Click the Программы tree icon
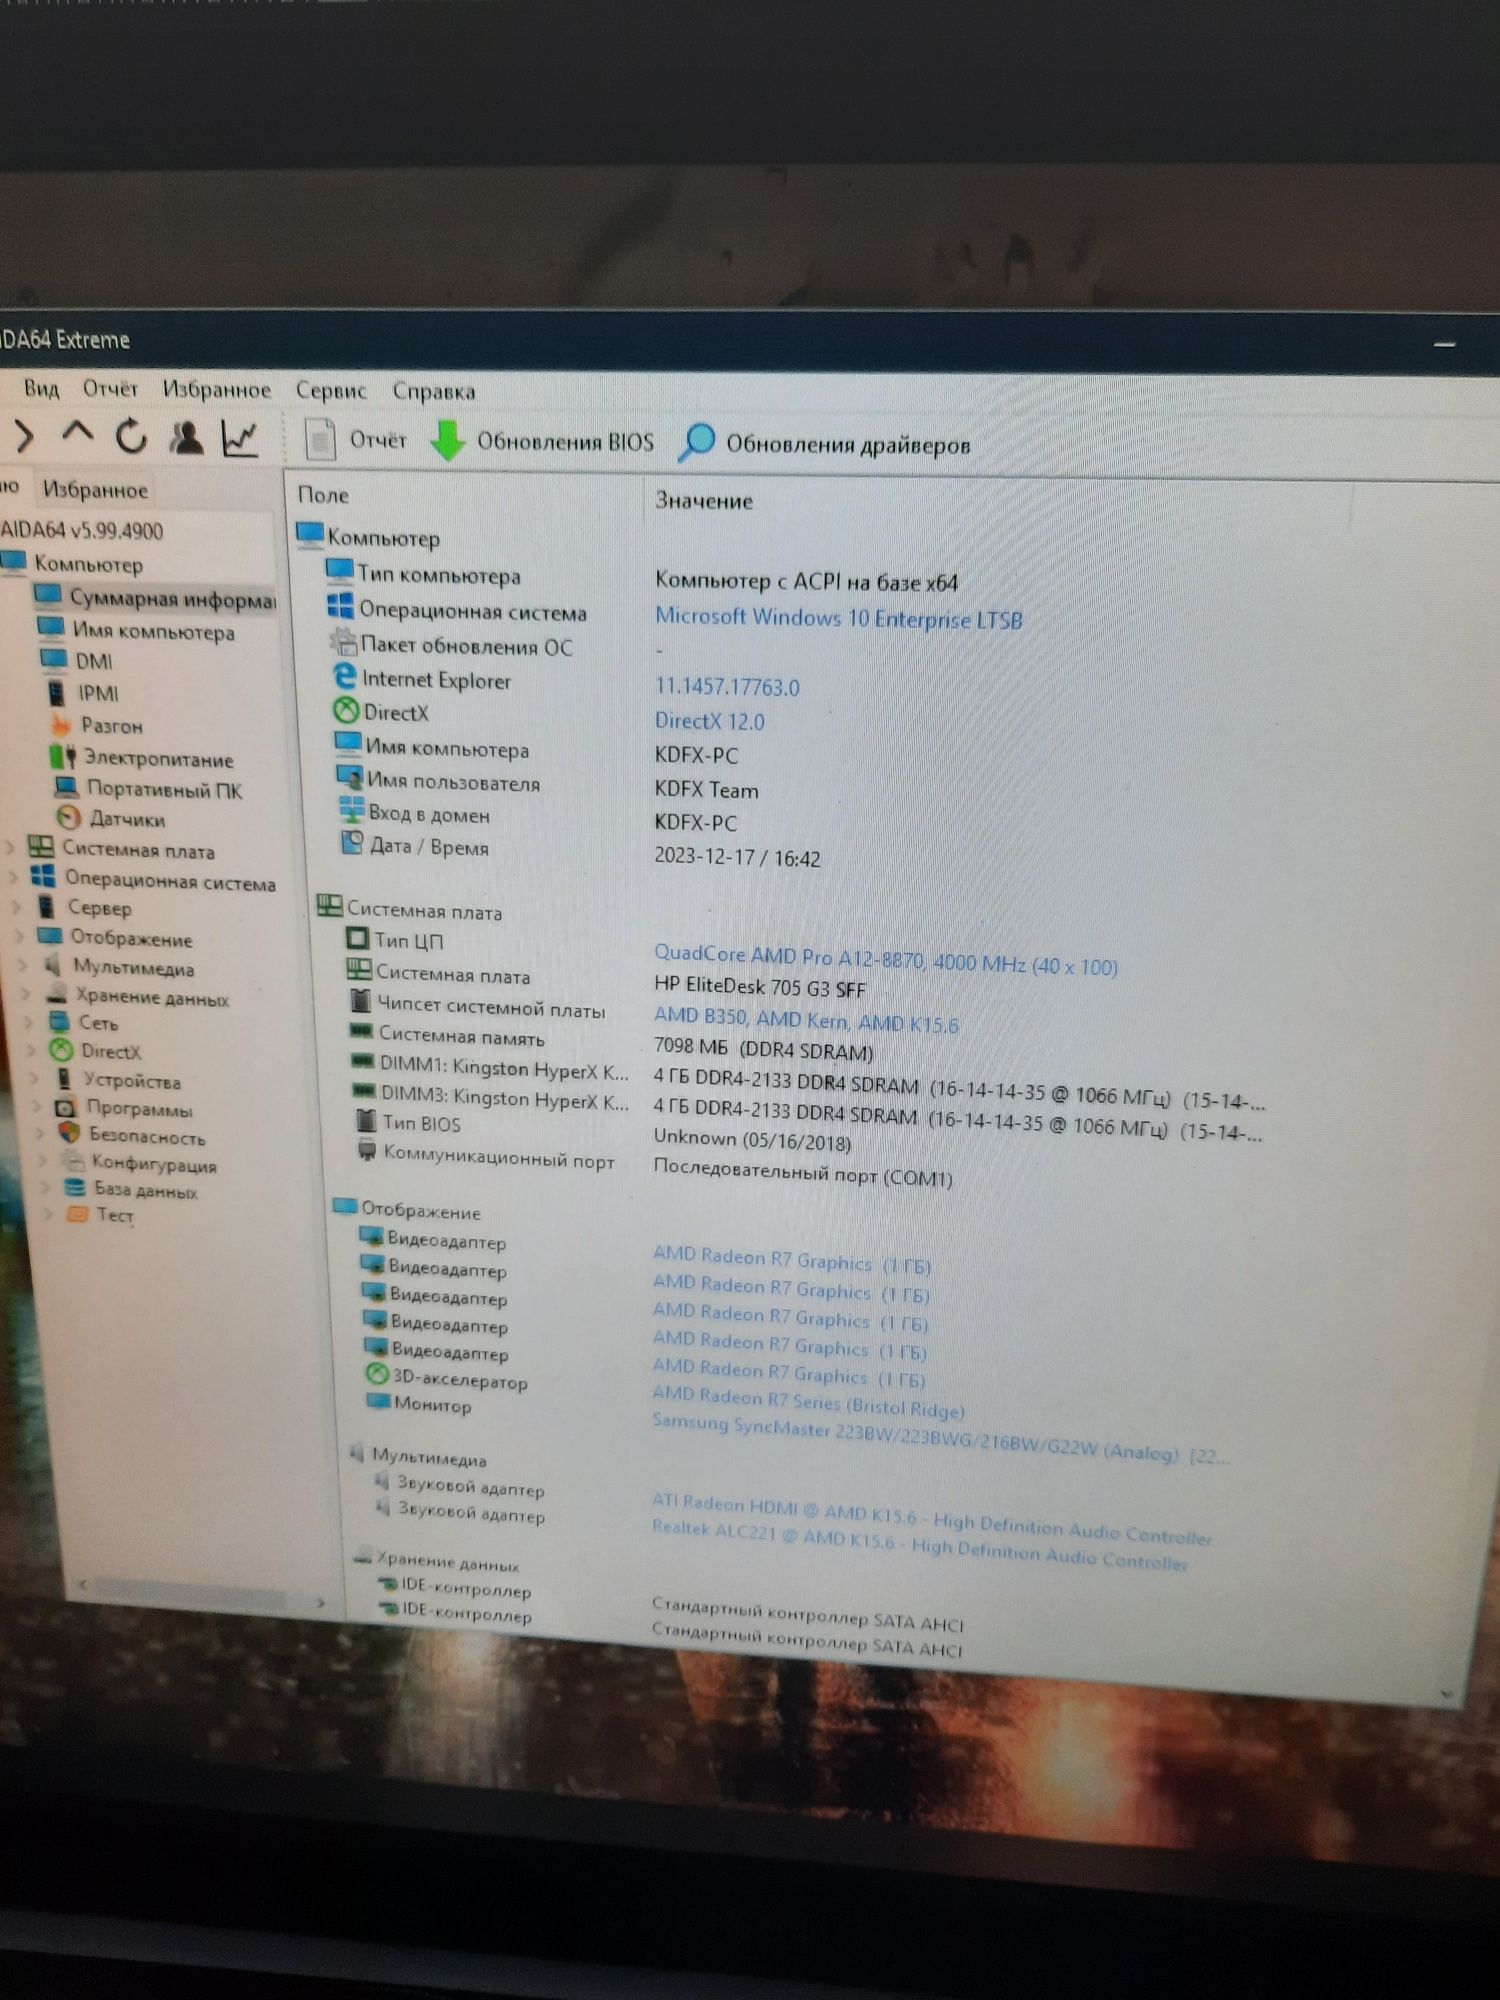This screenshot has width=1500, height=2000. point(66,1107)
